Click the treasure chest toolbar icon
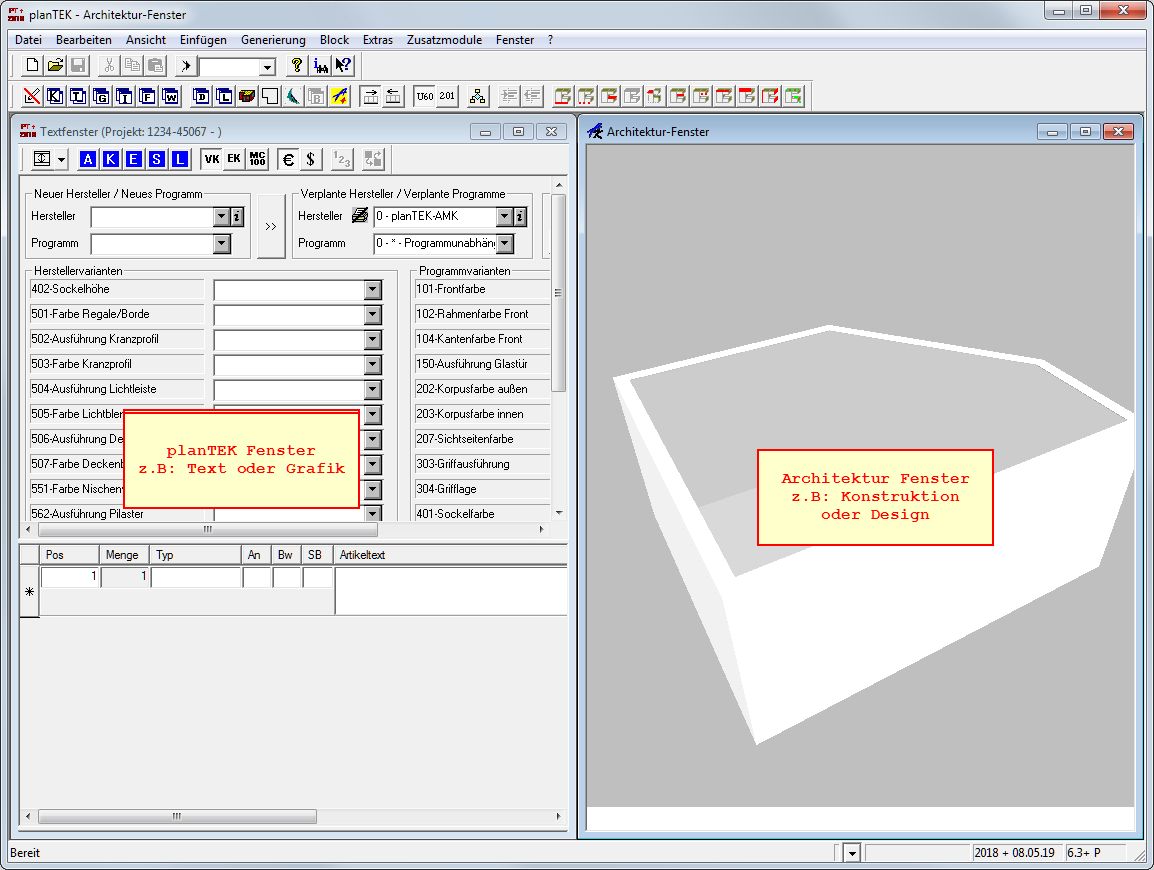The image size is (1154, 870). pos(247,96)
